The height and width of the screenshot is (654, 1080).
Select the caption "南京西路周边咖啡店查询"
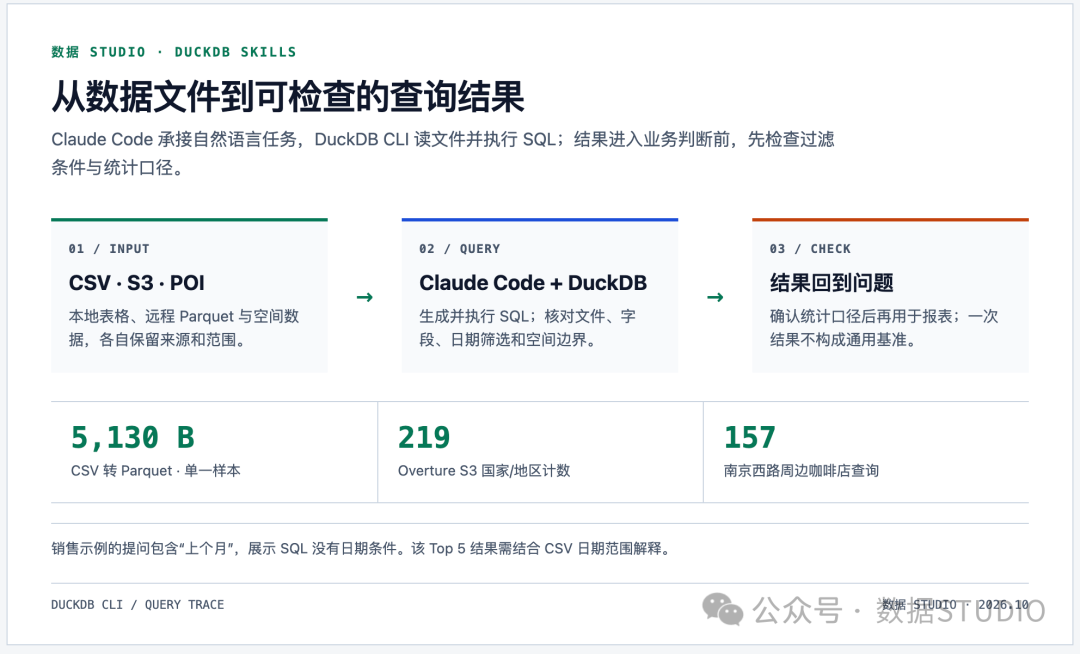[801, 471]
